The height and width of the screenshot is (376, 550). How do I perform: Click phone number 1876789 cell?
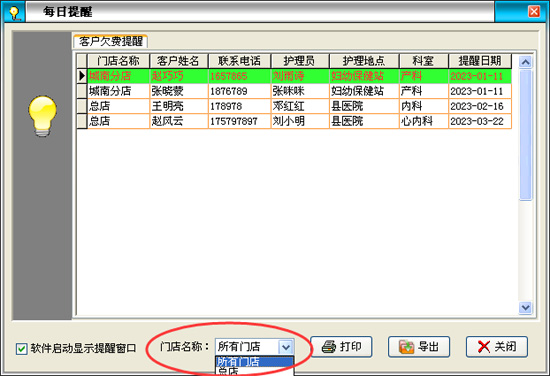(240, 91)
